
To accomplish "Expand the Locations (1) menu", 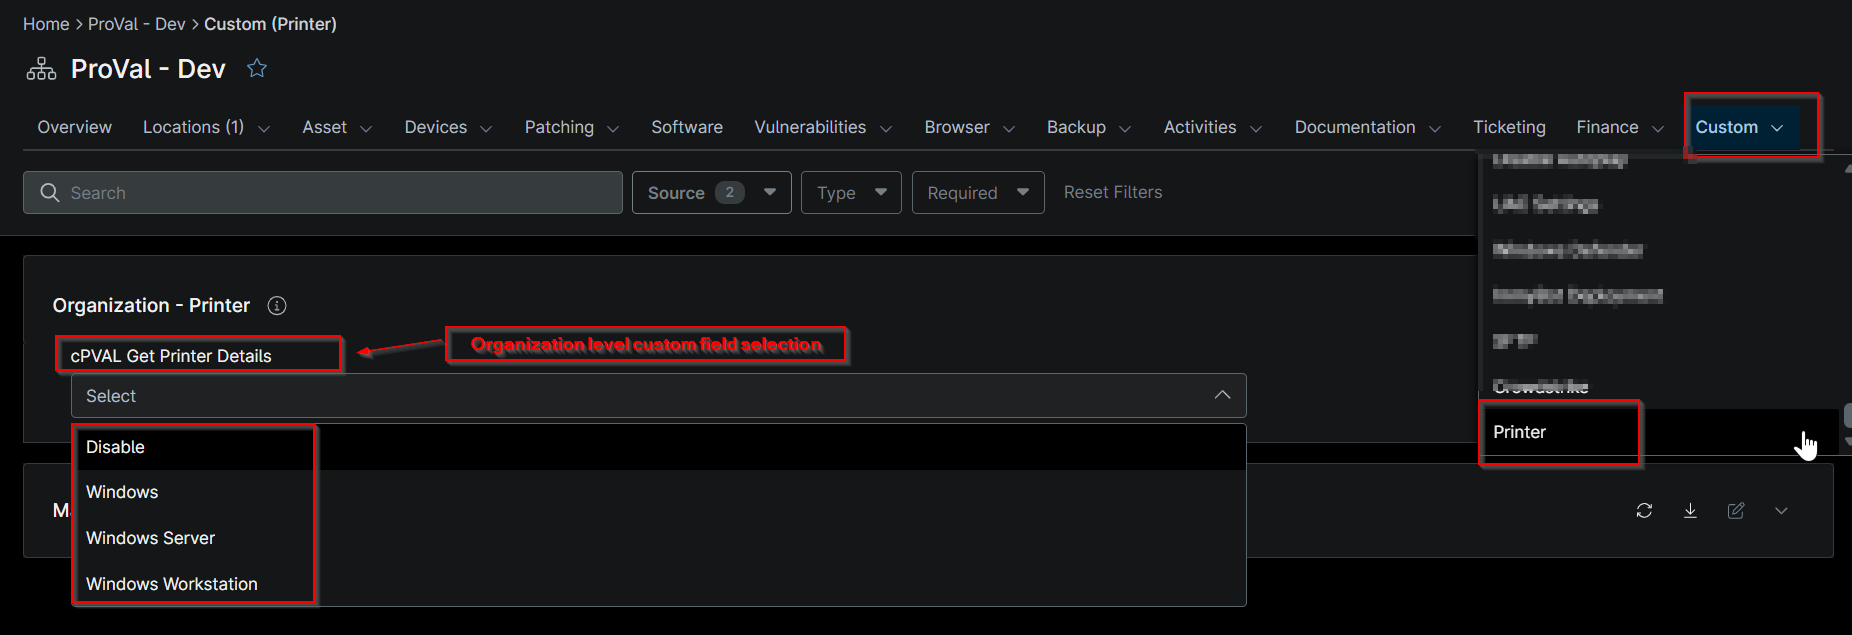I will [206, 127].
